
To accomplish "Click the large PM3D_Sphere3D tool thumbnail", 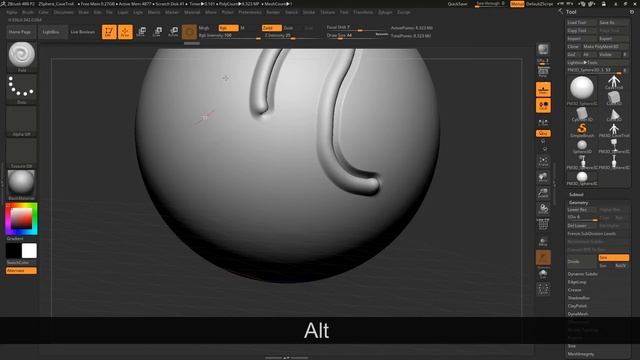I will 582,90.
